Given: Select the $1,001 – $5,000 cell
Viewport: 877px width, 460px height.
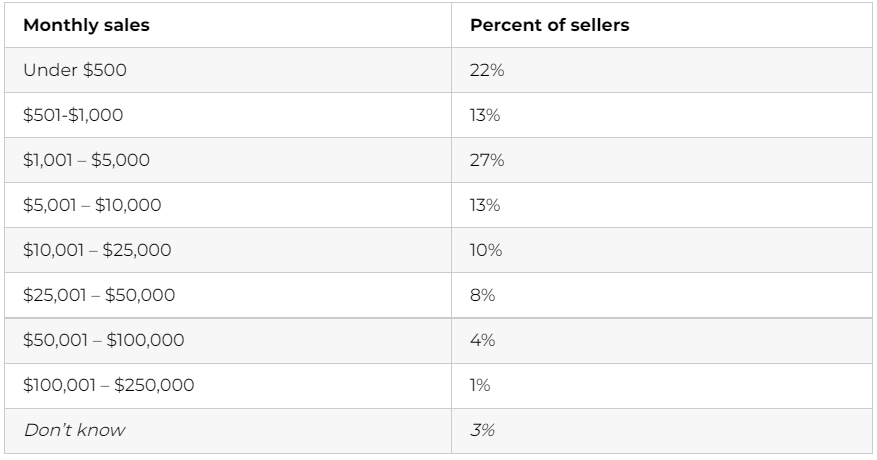Looking at the screenshot, I should (x=89, y=160).
